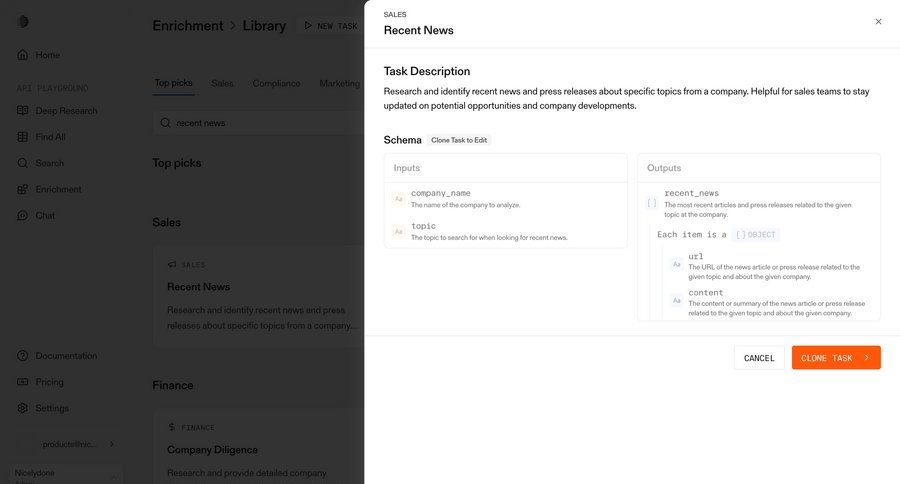Click the recent news search field
The height and width of the screenshot is (484, 900).
(262, 123)
